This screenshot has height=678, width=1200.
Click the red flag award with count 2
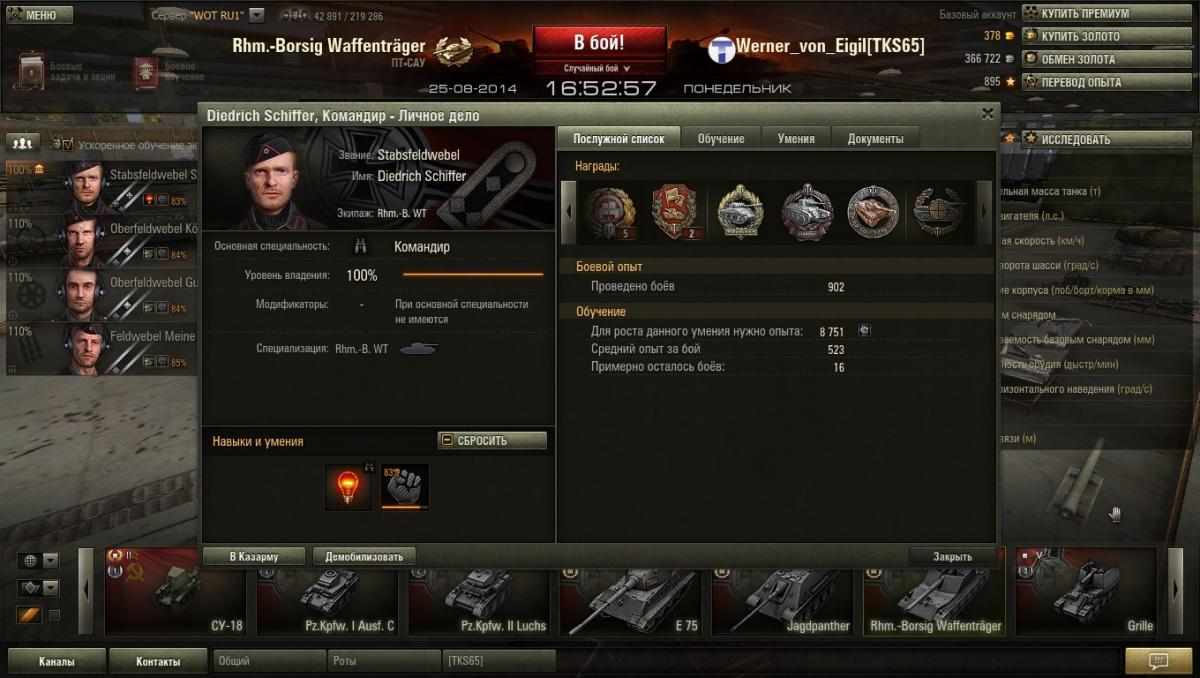(678, 212)
